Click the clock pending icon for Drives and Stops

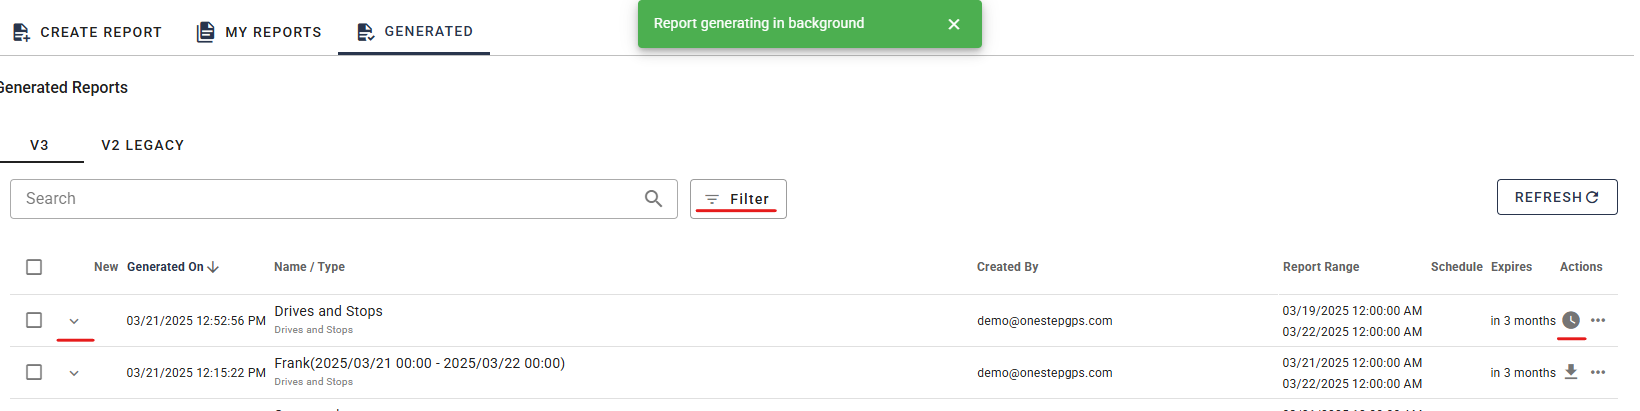[1571, 320]
